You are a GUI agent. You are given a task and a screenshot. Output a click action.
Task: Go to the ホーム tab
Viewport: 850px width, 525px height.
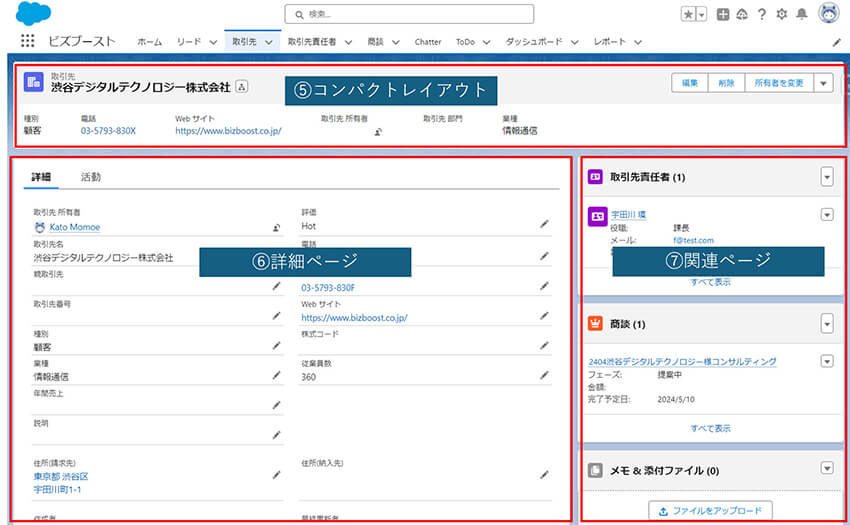149,42
